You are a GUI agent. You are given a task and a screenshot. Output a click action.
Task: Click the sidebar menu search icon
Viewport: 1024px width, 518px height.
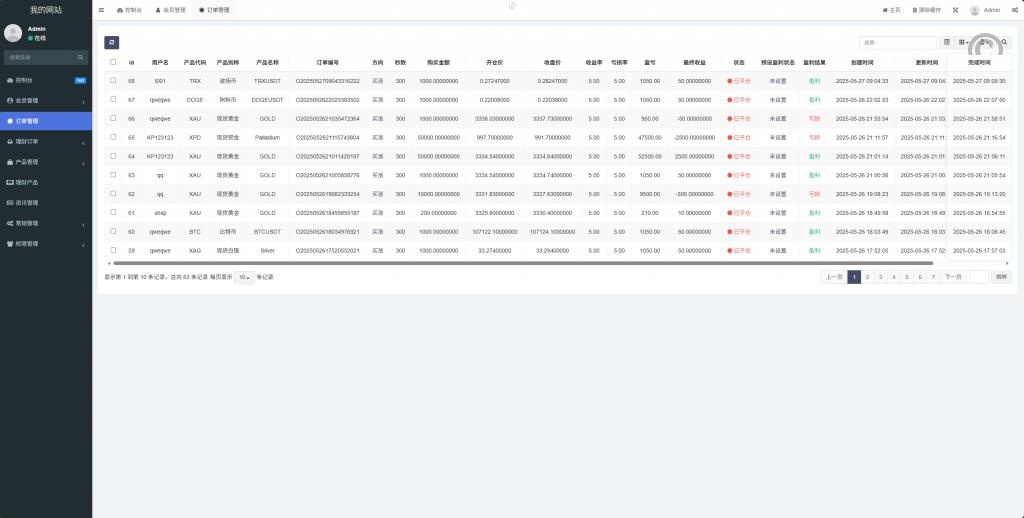click(82, 57)
